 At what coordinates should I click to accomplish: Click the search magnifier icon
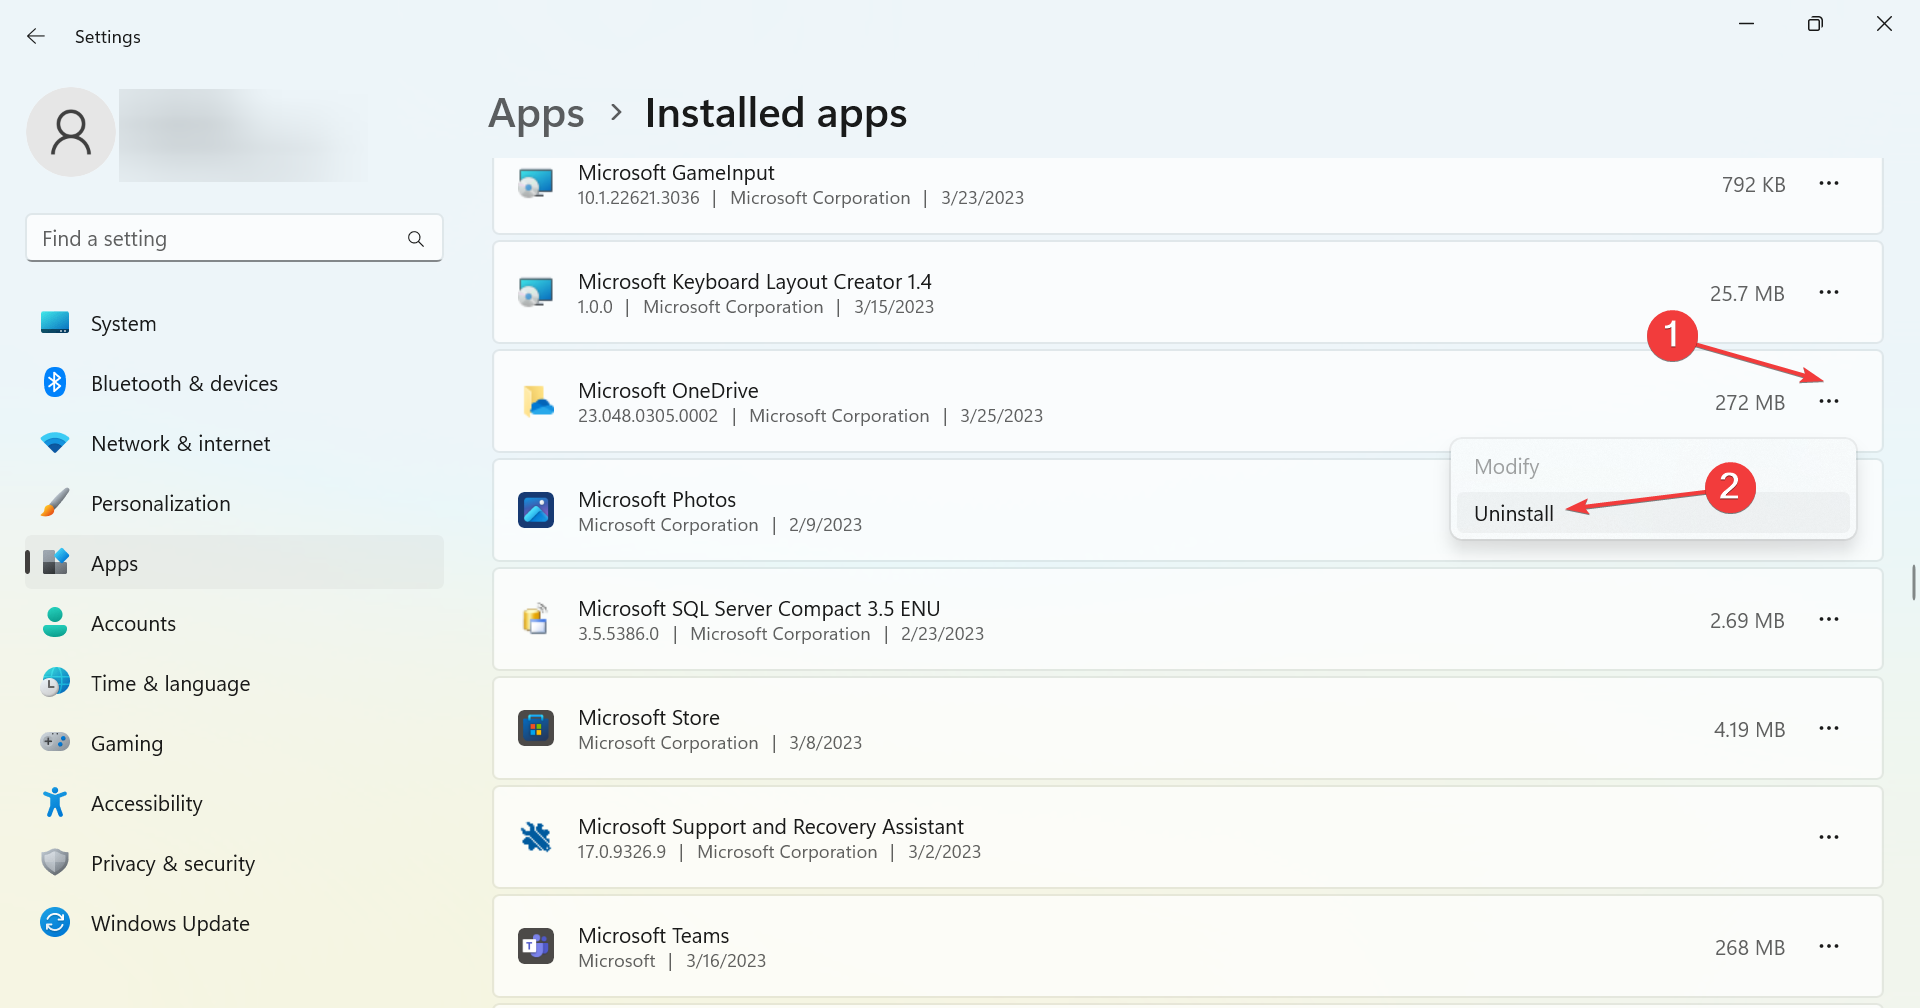tap(416, 239)
